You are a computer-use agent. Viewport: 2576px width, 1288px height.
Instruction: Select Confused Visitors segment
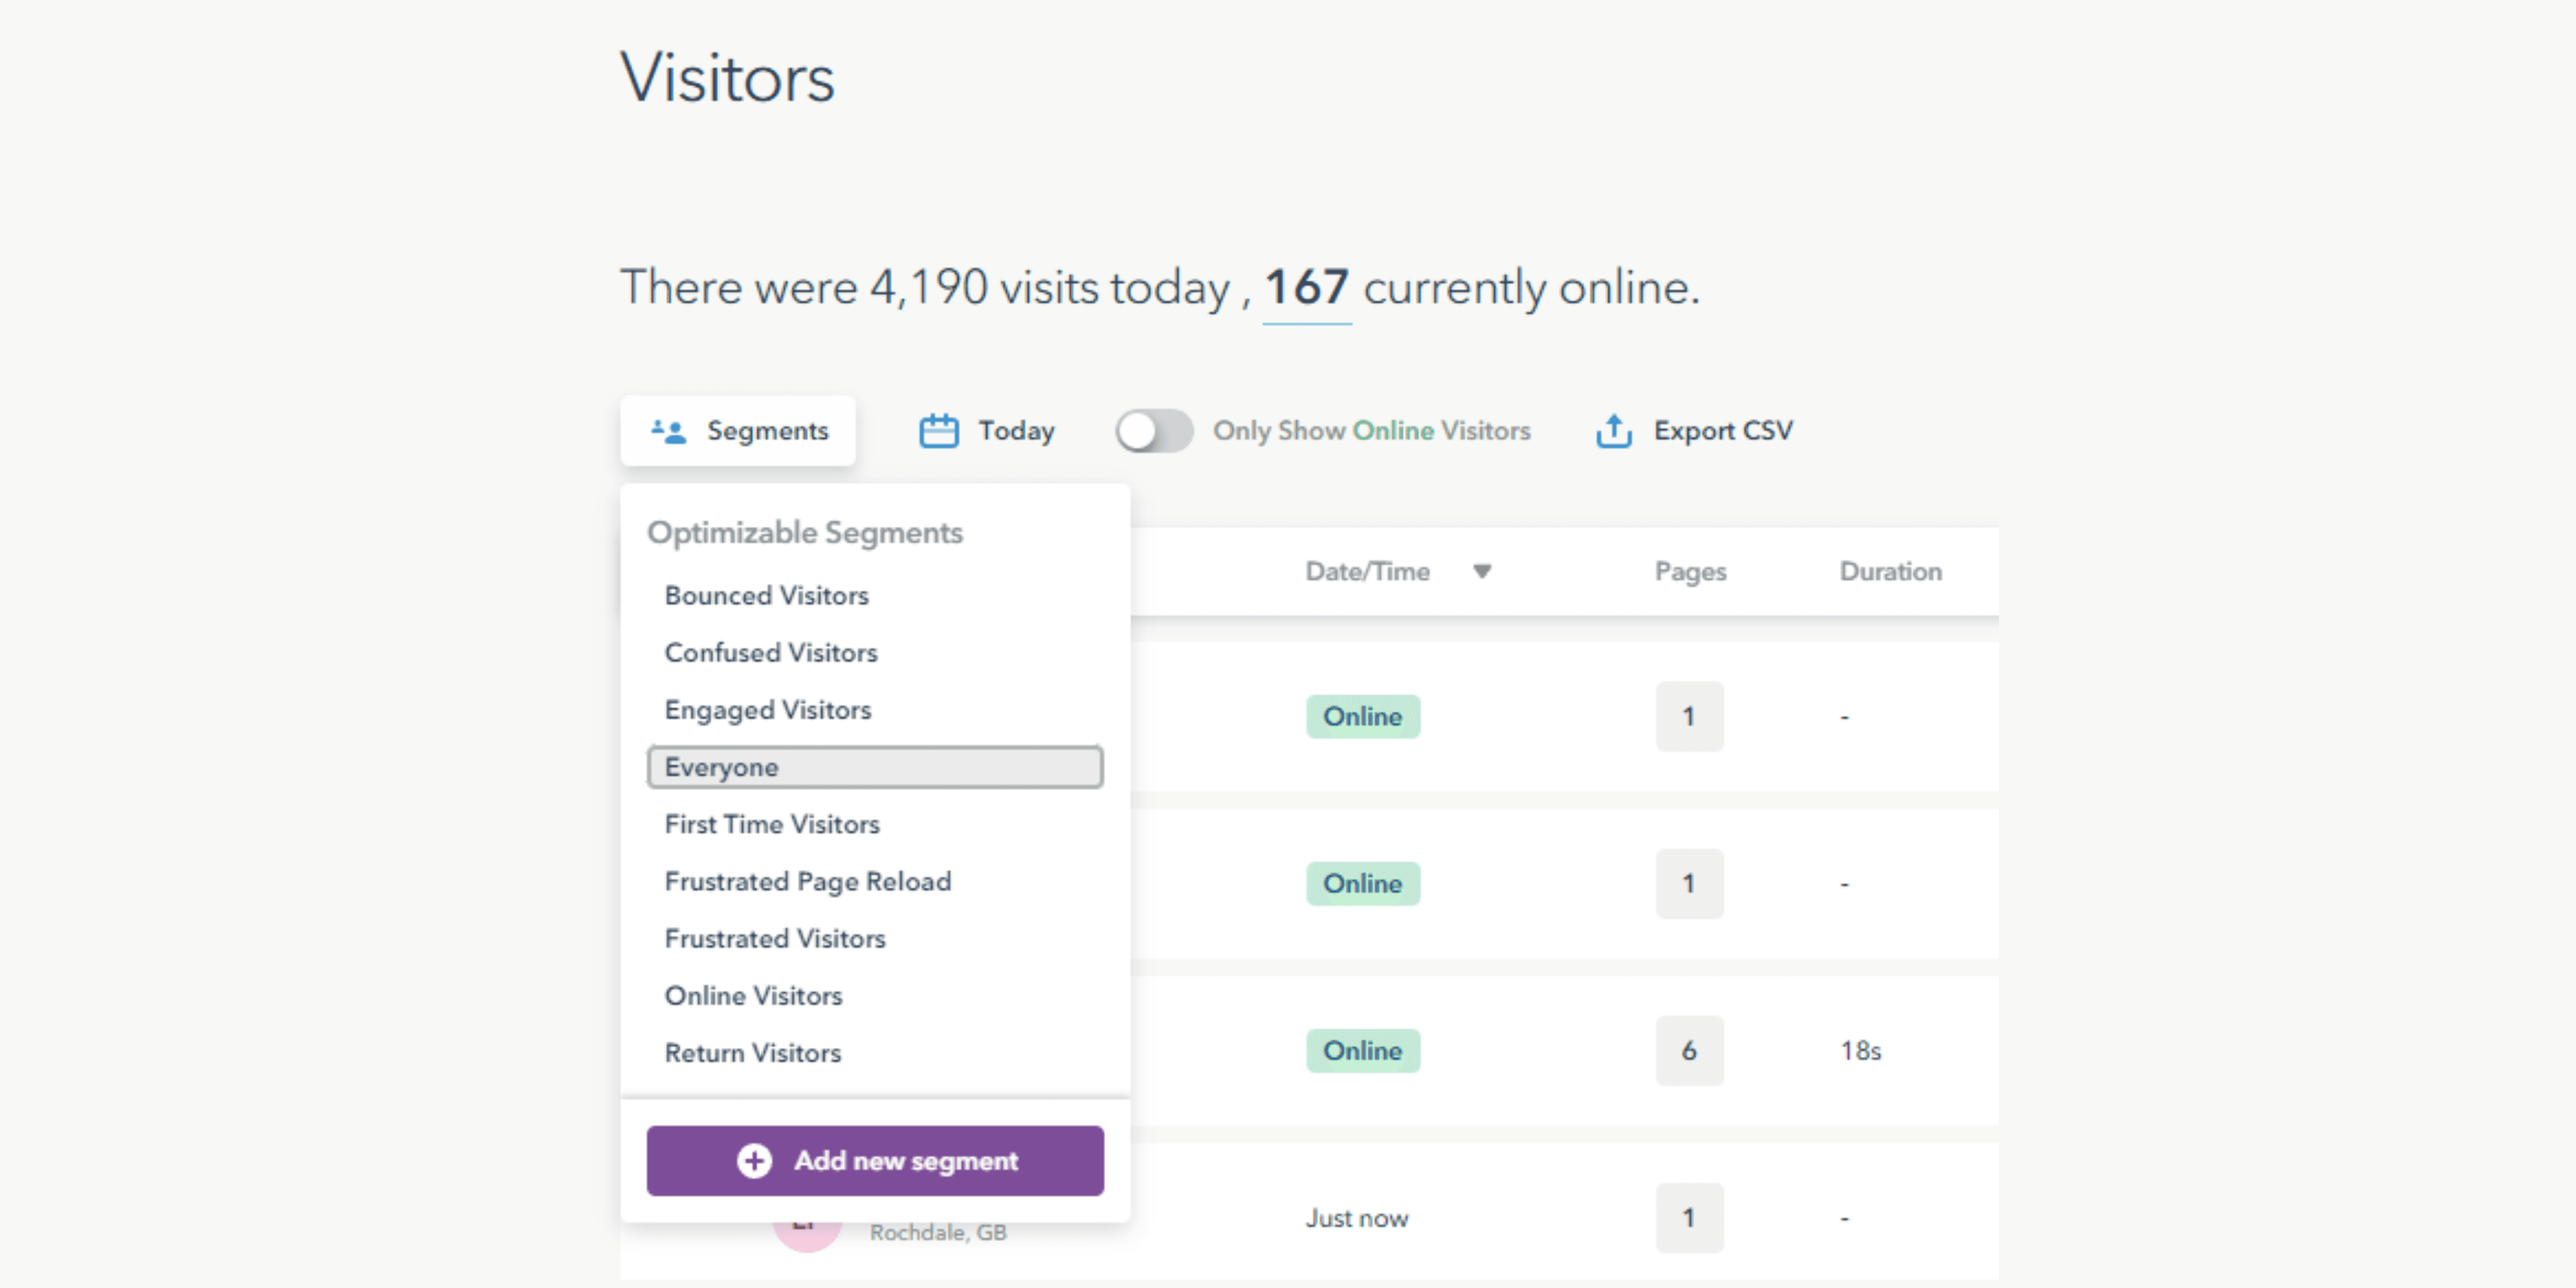771,652
